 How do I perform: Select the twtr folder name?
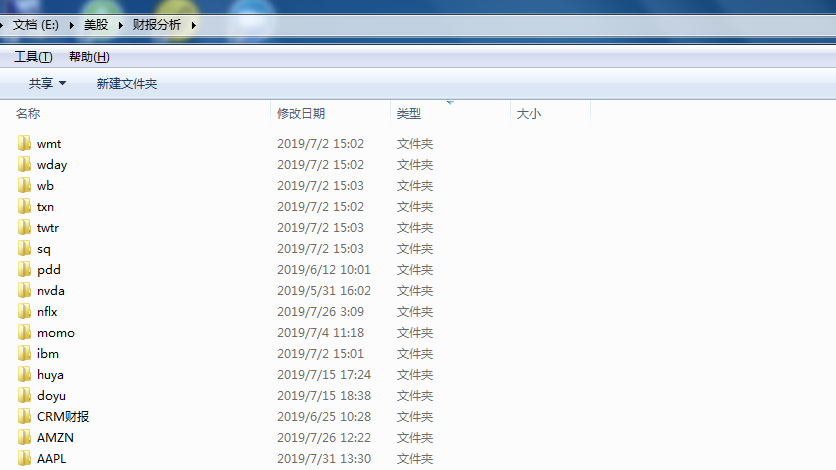[48, 228]
